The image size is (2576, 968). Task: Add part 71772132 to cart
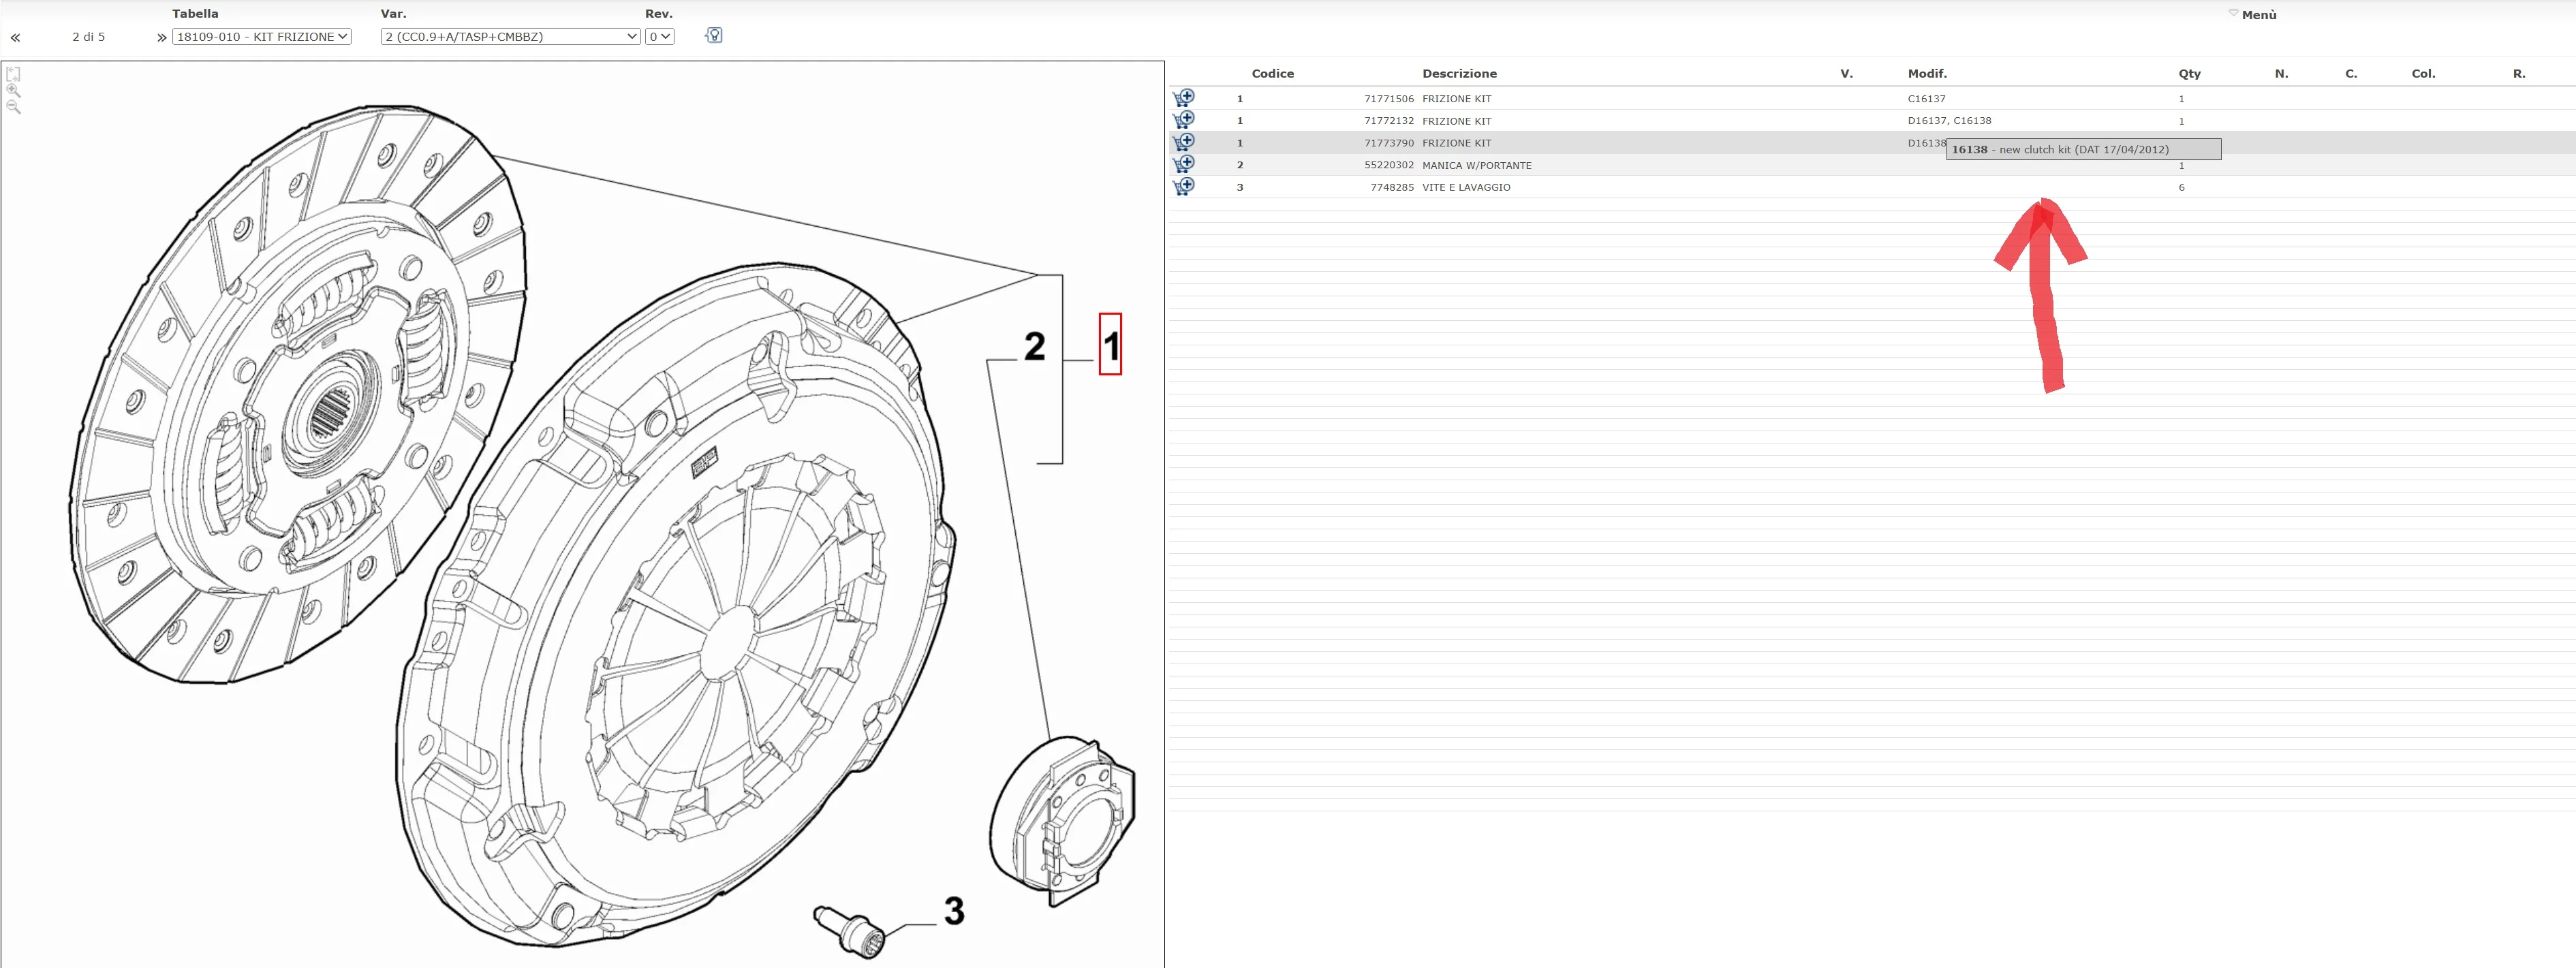tap(1183, 120)
